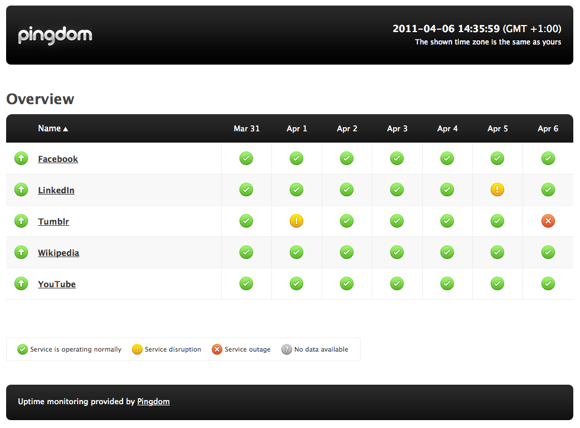580x428 pixels.
Task: Click the Apr 2 column header
Action: (347, 129)
